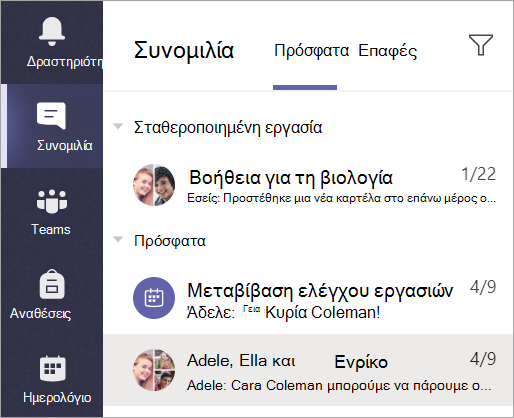Click the Εσείς: Προστέθηκε μια νέα καρτέλα preview
The height and width of the screenshot is (418, 514).
point(341,198)
